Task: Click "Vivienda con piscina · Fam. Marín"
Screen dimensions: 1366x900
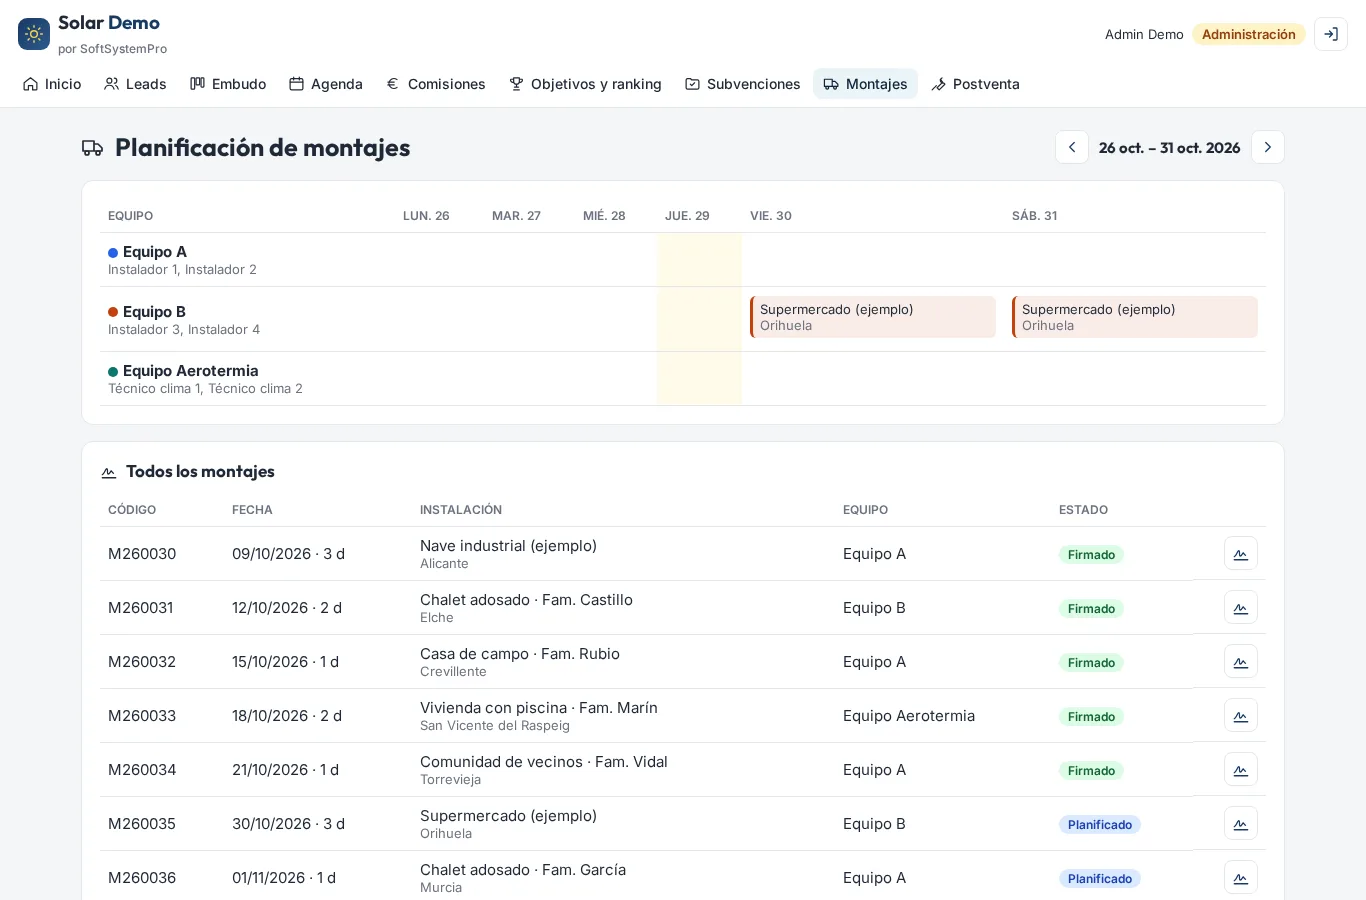Action: (539, 708)
